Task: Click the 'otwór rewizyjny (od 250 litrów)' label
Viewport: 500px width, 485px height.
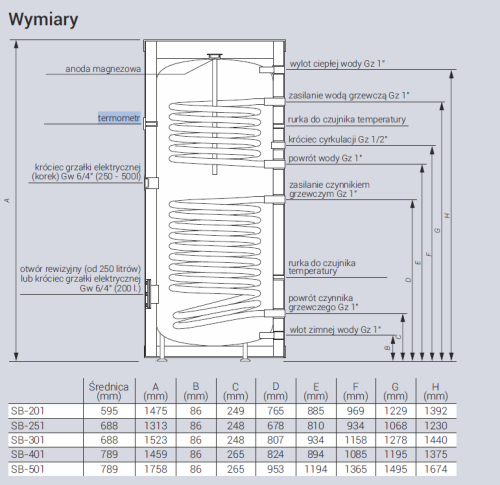Action: coord(80,269)
